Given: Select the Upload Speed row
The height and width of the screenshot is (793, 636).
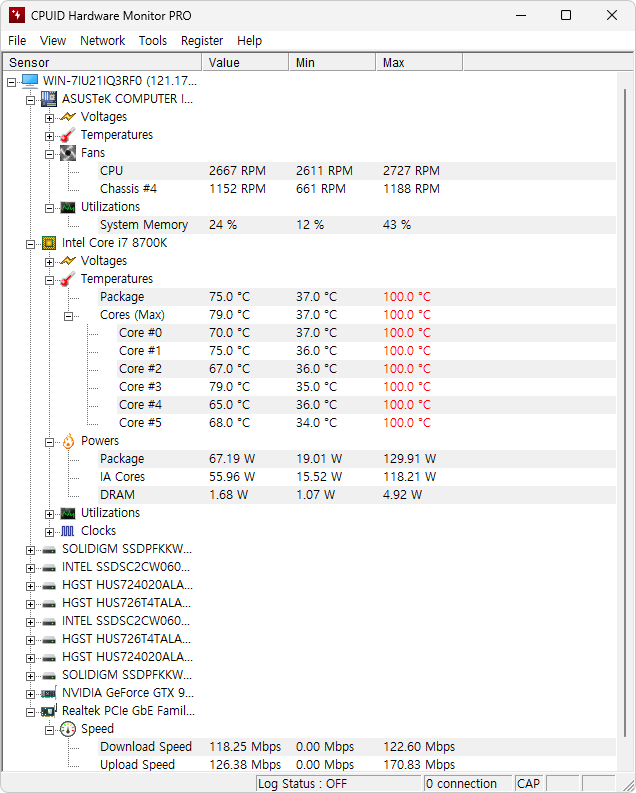Looking at the screenshot, I should [x=357, y=765].
